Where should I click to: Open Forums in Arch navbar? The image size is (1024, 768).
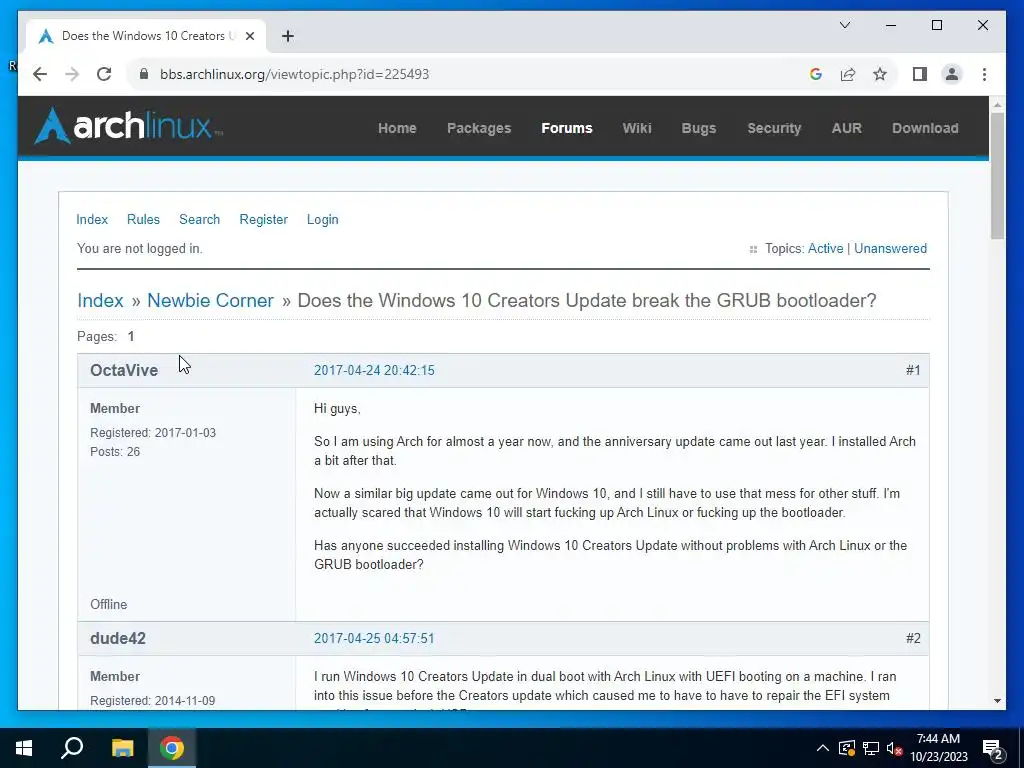pos(567,128)
